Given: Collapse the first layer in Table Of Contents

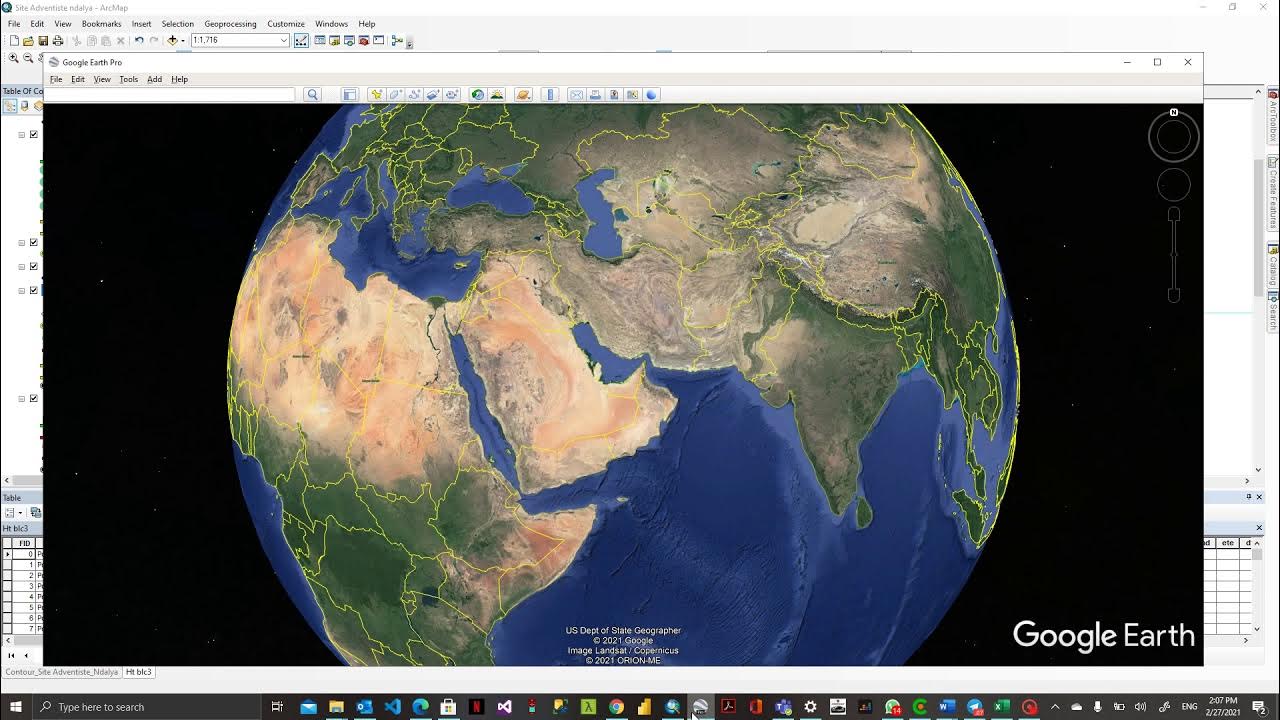Looking at the screenshot, I should [x=22, y=134].
